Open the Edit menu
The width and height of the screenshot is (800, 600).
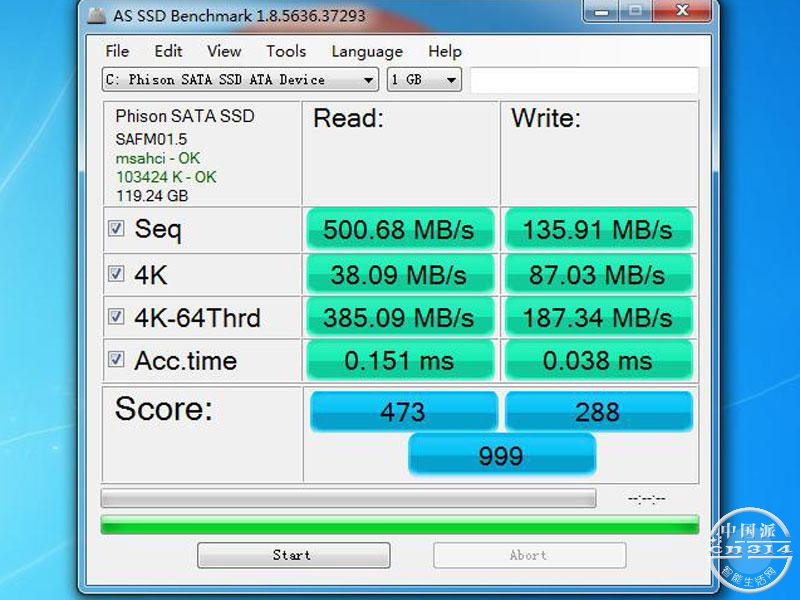168,51
